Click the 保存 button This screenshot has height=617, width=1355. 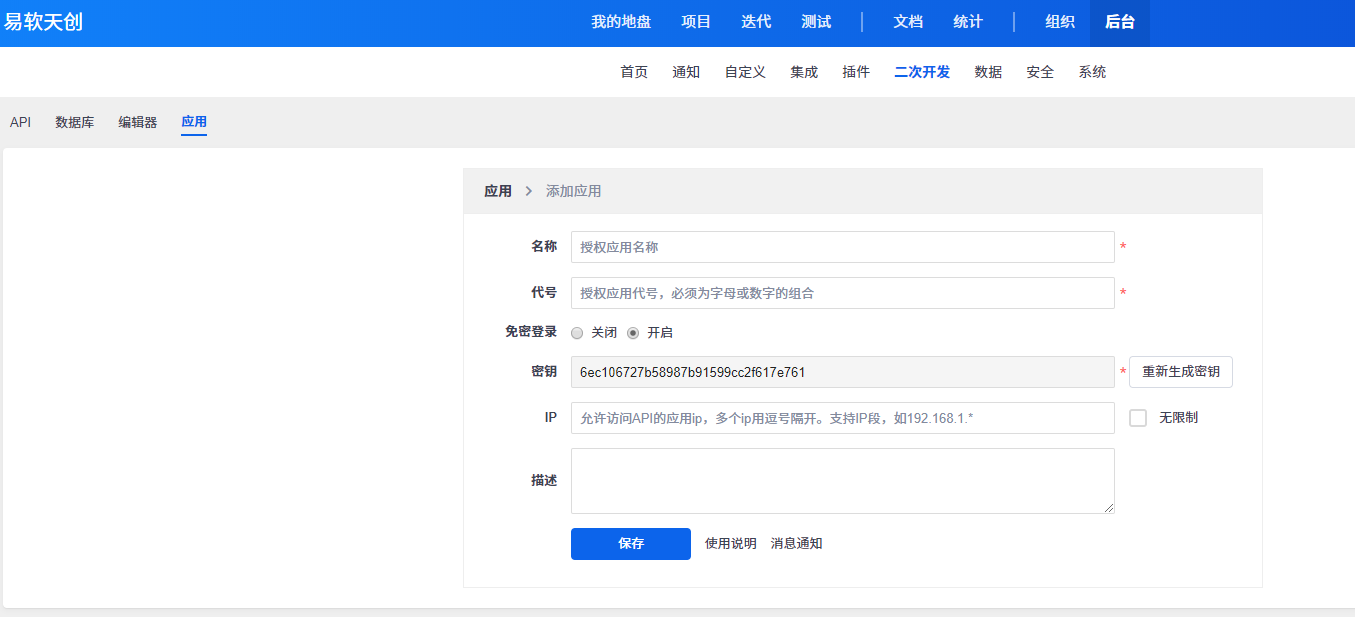tap(630, 544)
